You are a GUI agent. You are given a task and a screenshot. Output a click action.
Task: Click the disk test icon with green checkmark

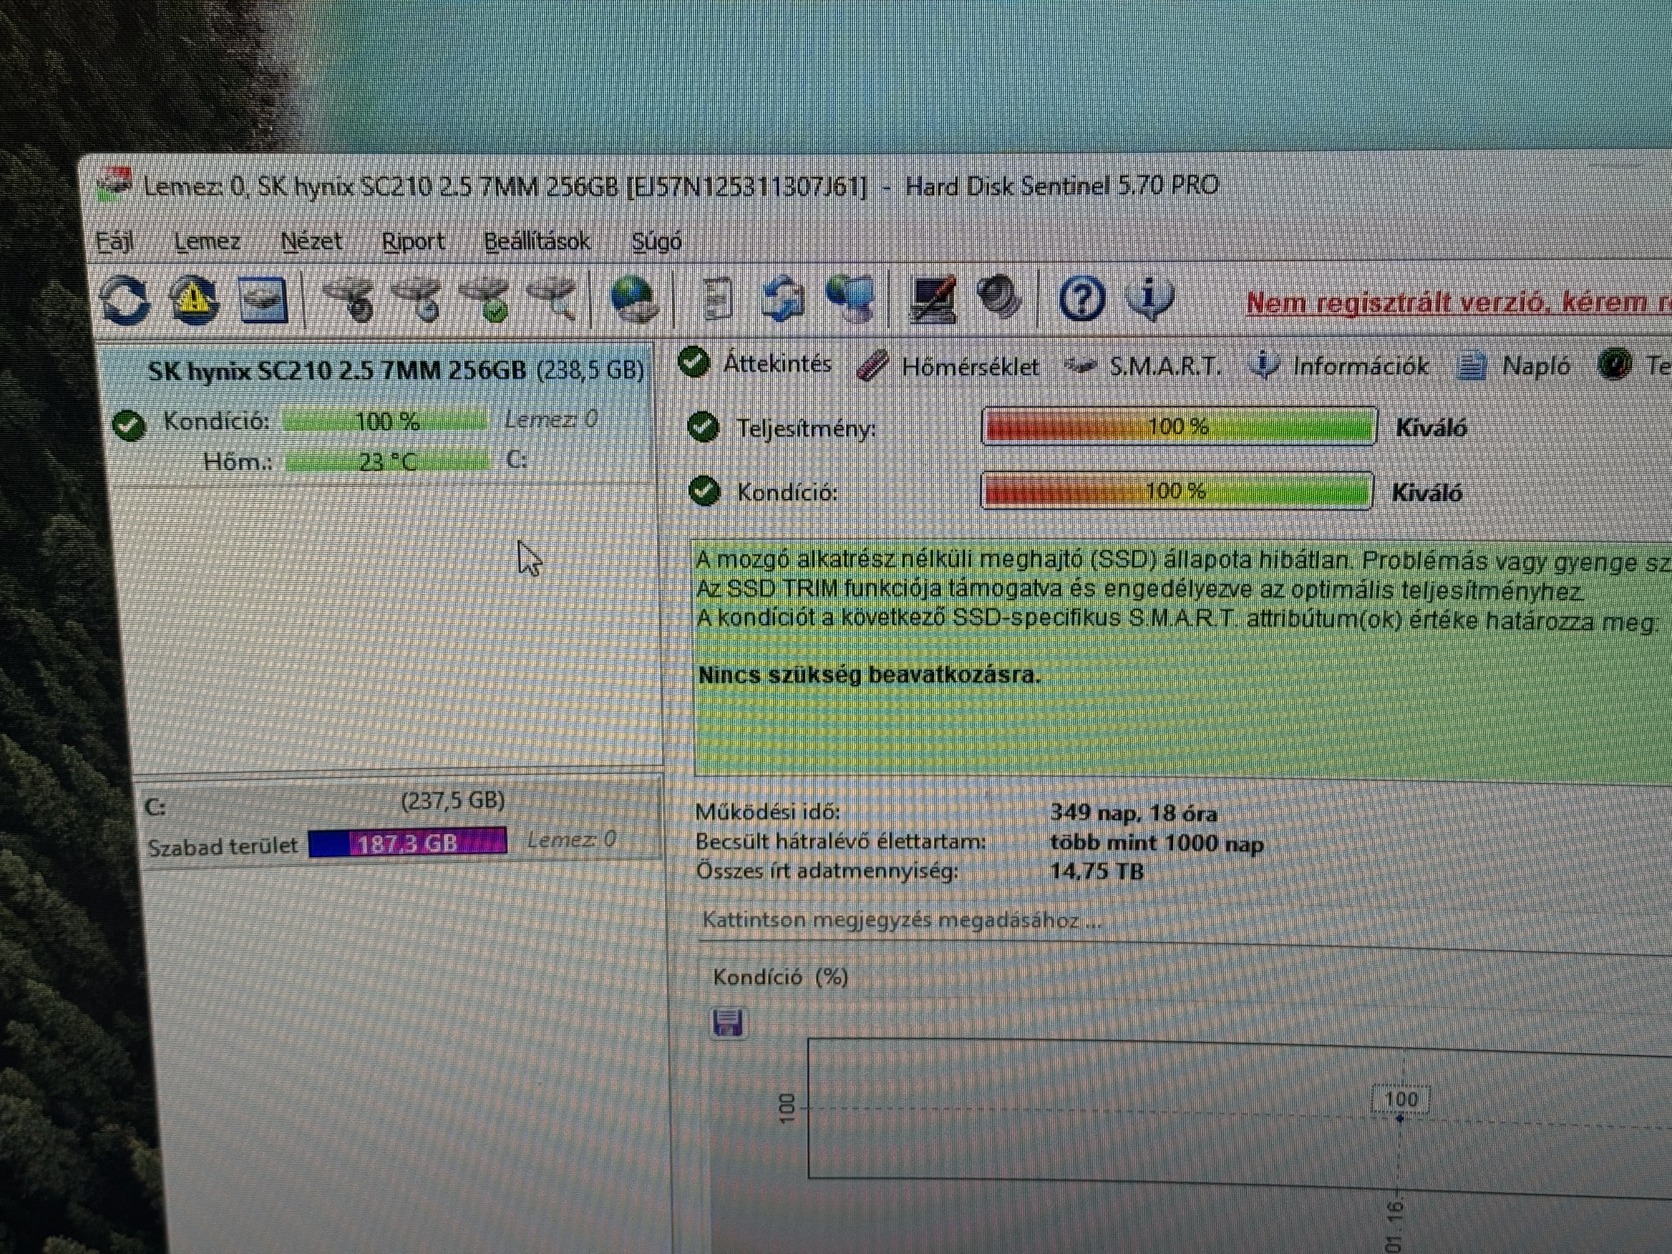click(x=487, y=299)
